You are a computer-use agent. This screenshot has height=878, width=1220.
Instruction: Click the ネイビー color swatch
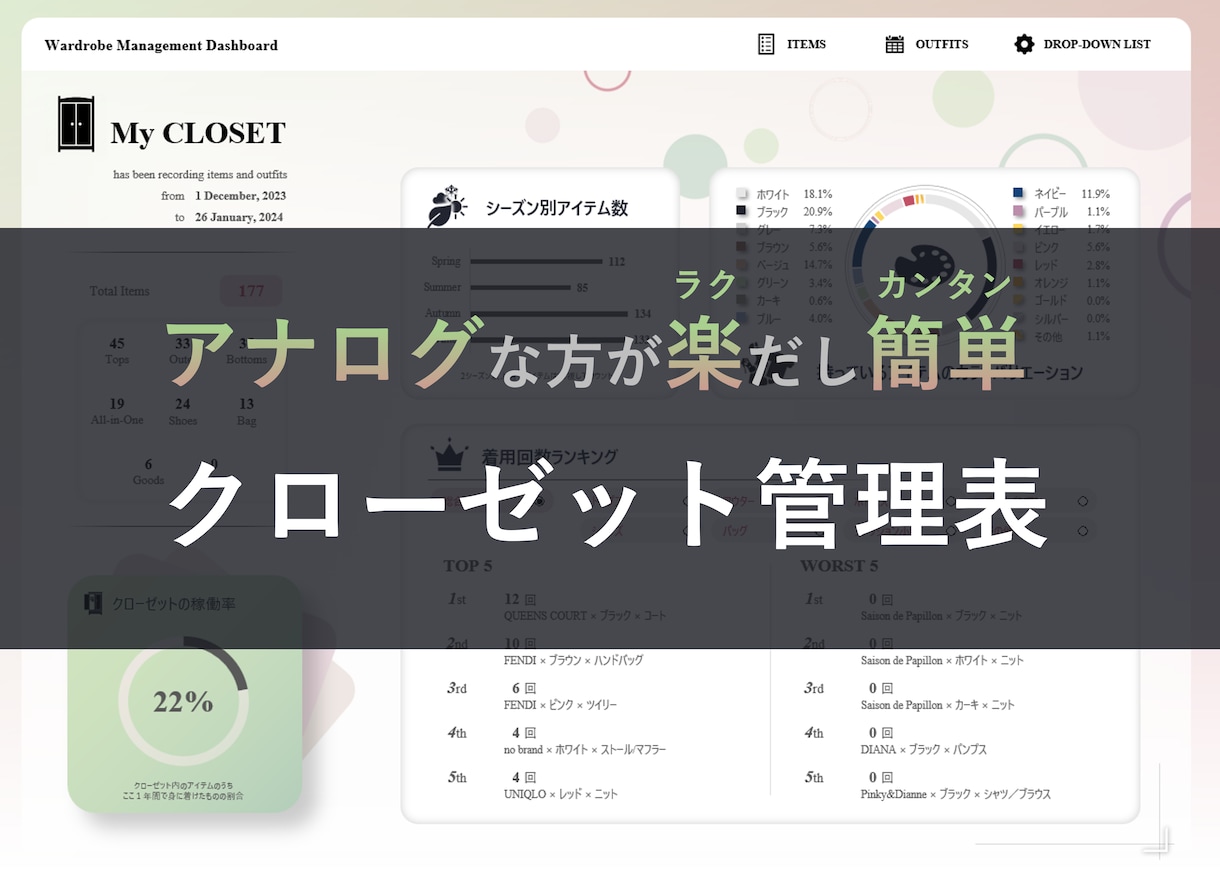(x=1018, y=193)
